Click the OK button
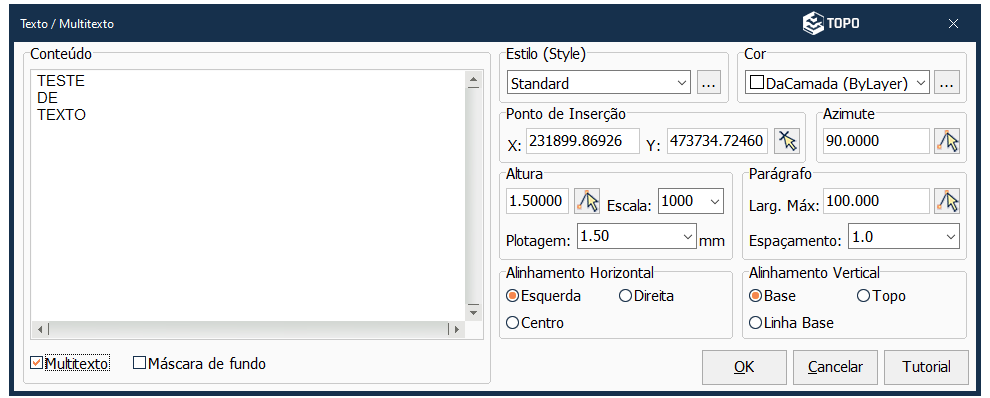This screenshot has width=990, height=398. [744, 367]
